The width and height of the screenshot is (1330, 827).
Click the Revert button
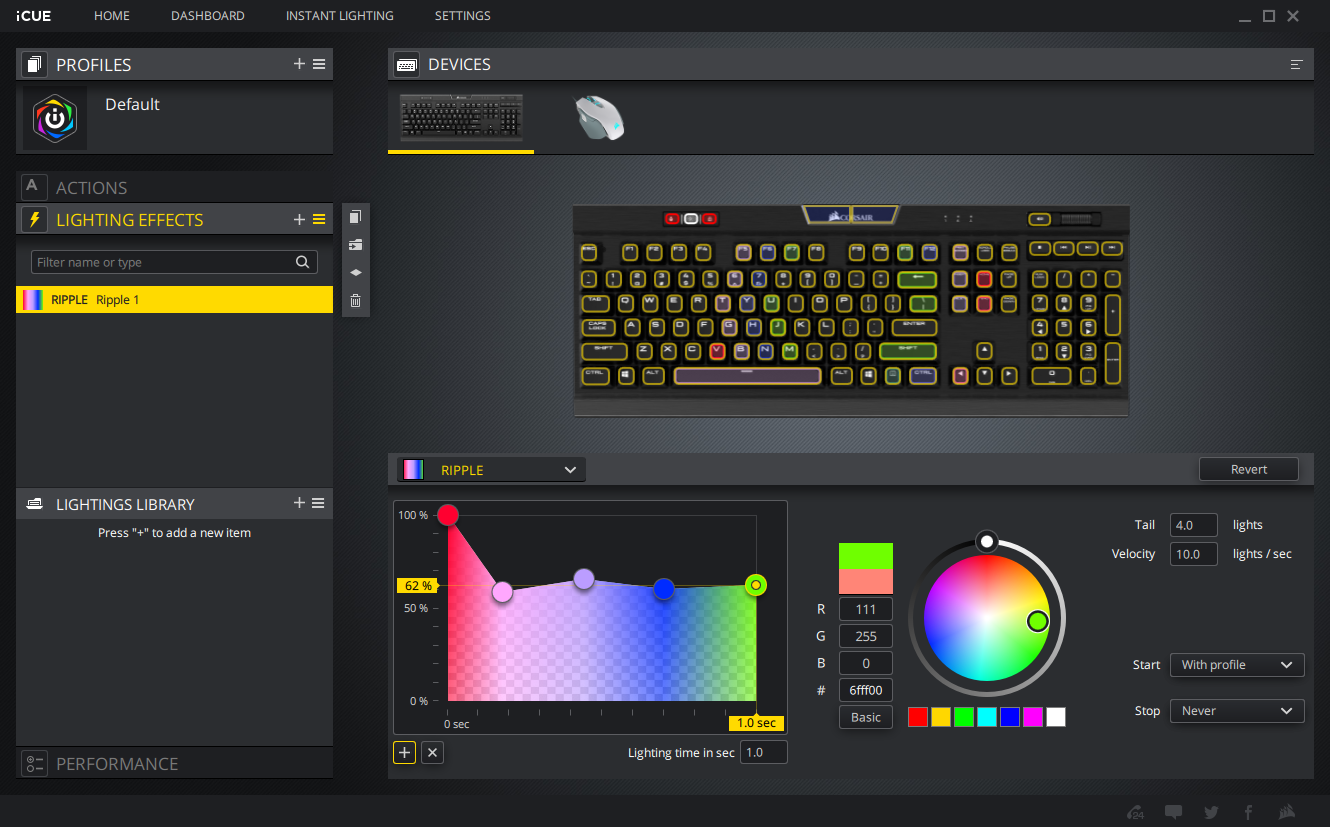[x=1249, y=469]
